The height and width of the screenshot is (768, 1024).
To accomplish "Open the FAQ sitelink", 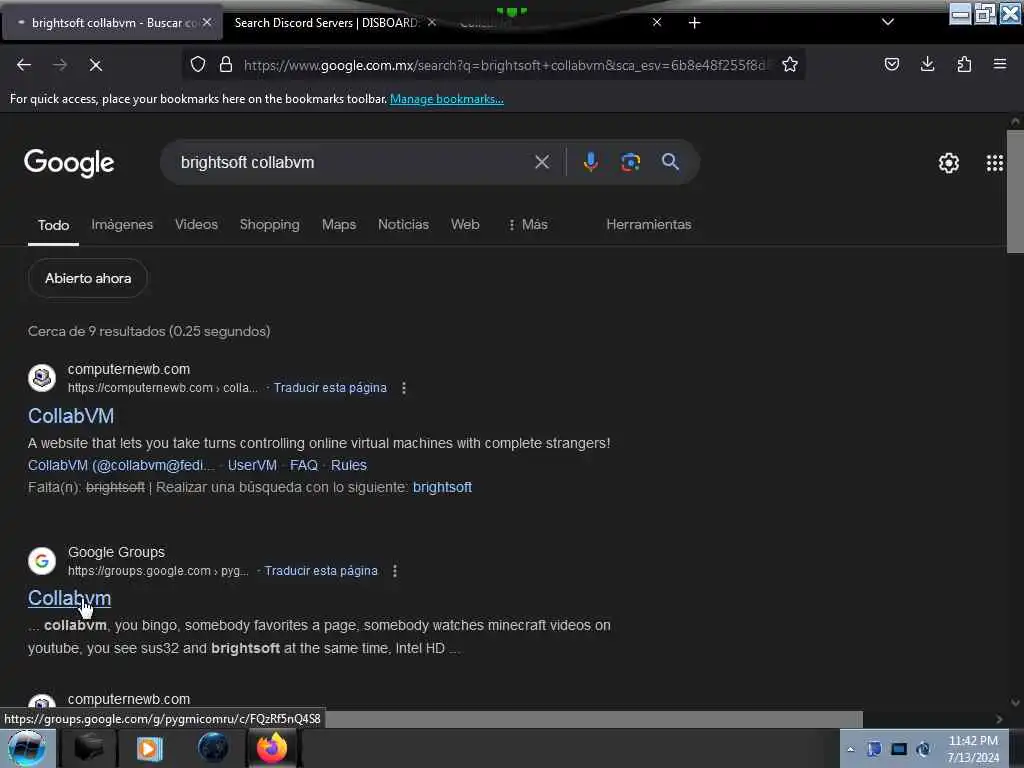I will [x=304, y=465].
